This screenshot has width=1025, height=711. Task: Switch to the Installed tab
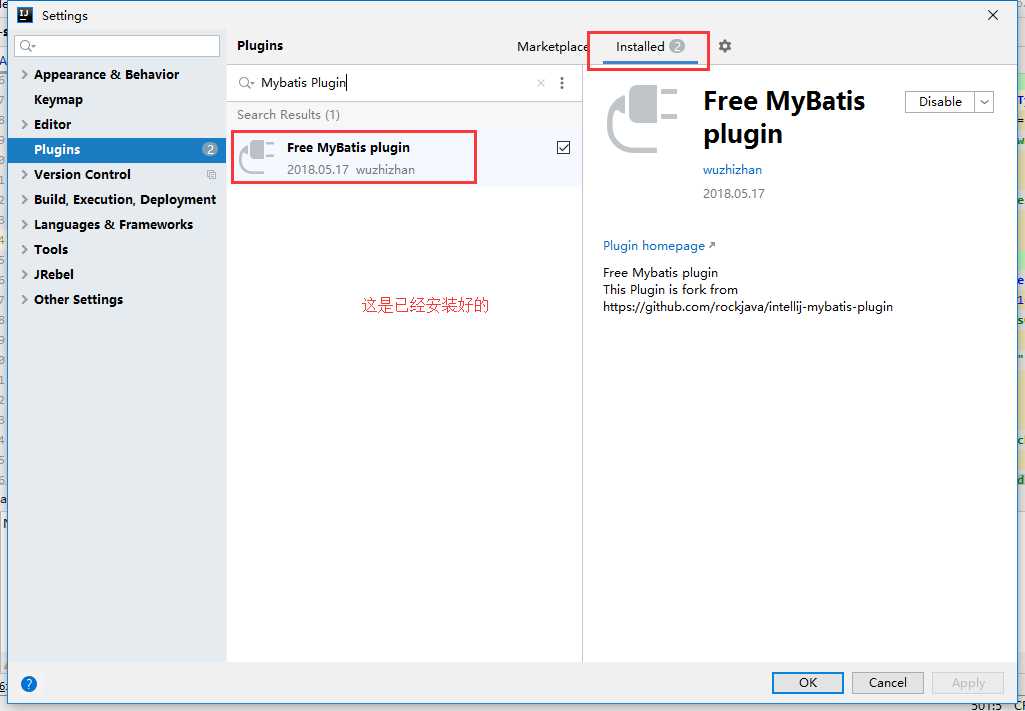coord(650,47)
